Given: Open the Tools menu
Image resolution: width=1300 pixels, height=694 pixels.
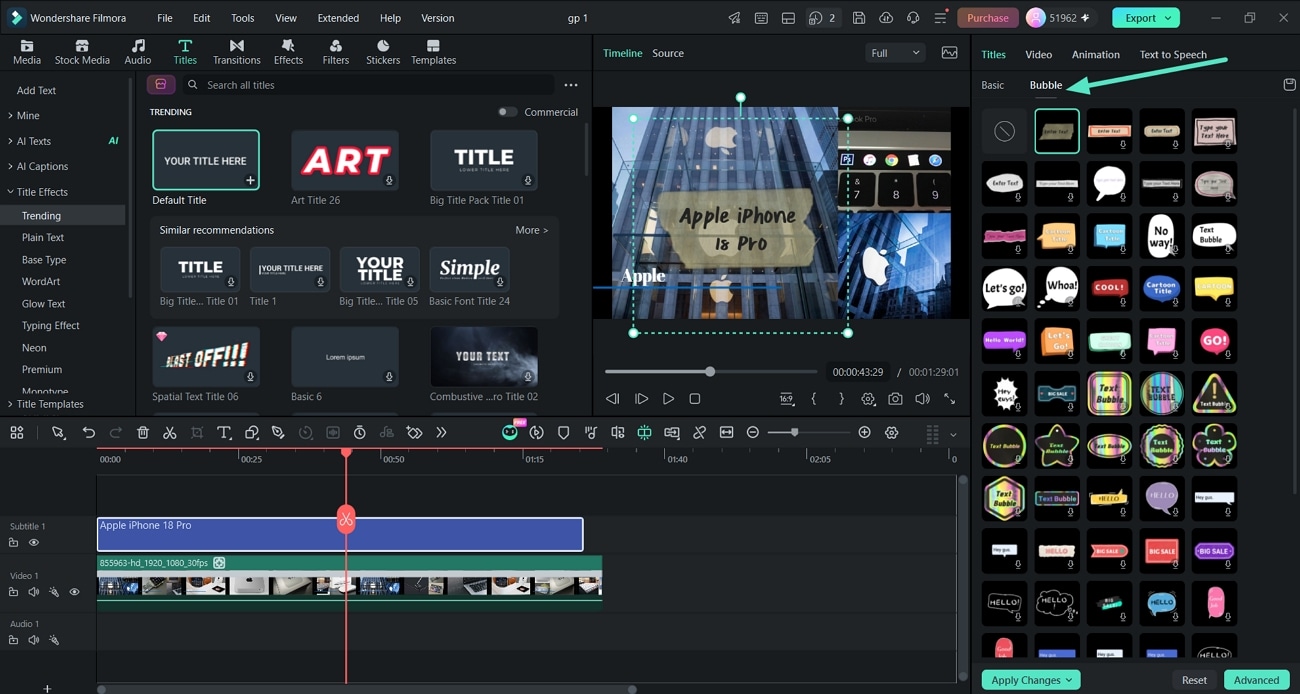Looking at the screenshot, I should [x=242, y=18].
